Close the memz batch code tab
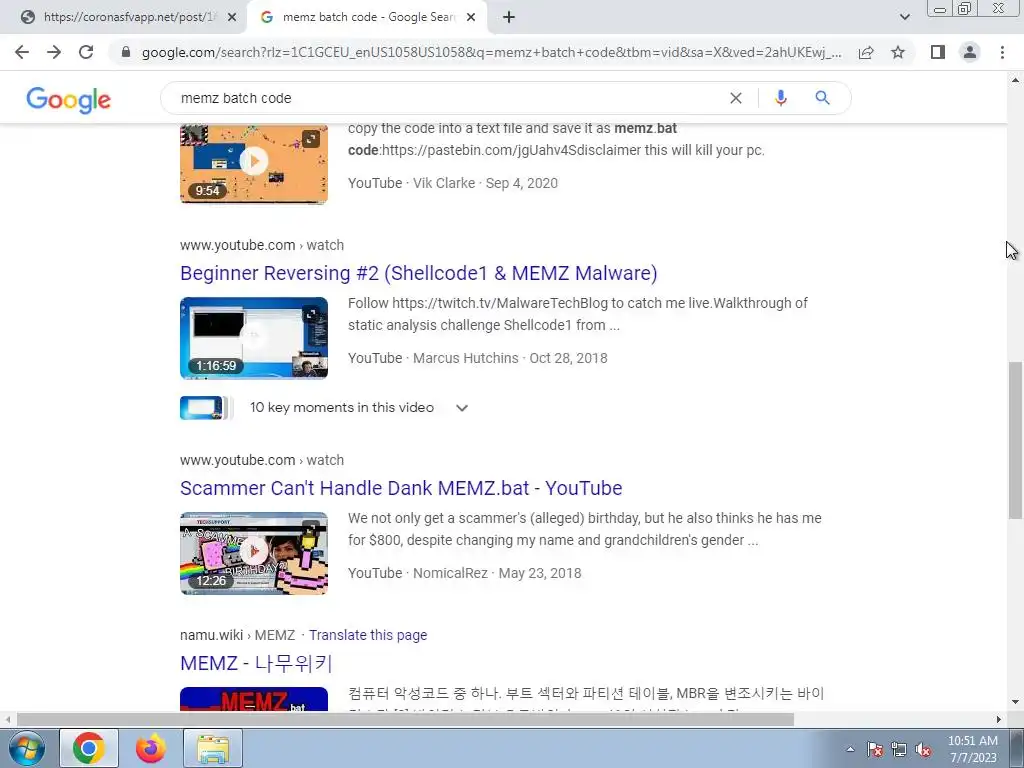The width and height of the screenshot is (1024, 768). [471, 18]
